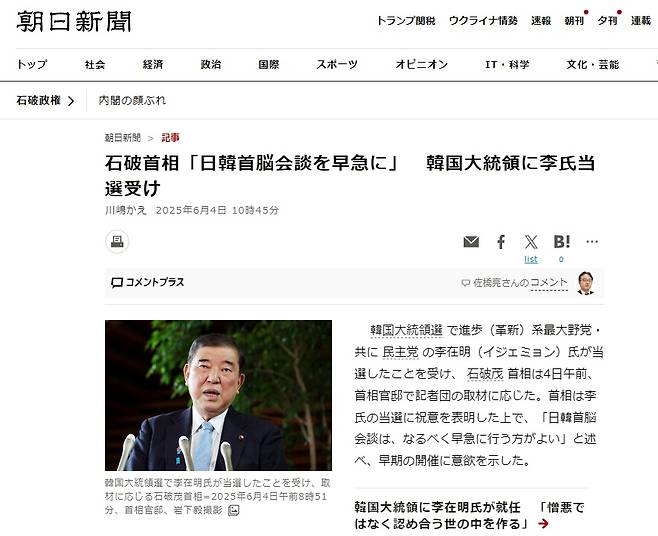The height and width of the screenshot is (536, 658).
Task: Open the 政治 section tab
Action: click(211, 65)
